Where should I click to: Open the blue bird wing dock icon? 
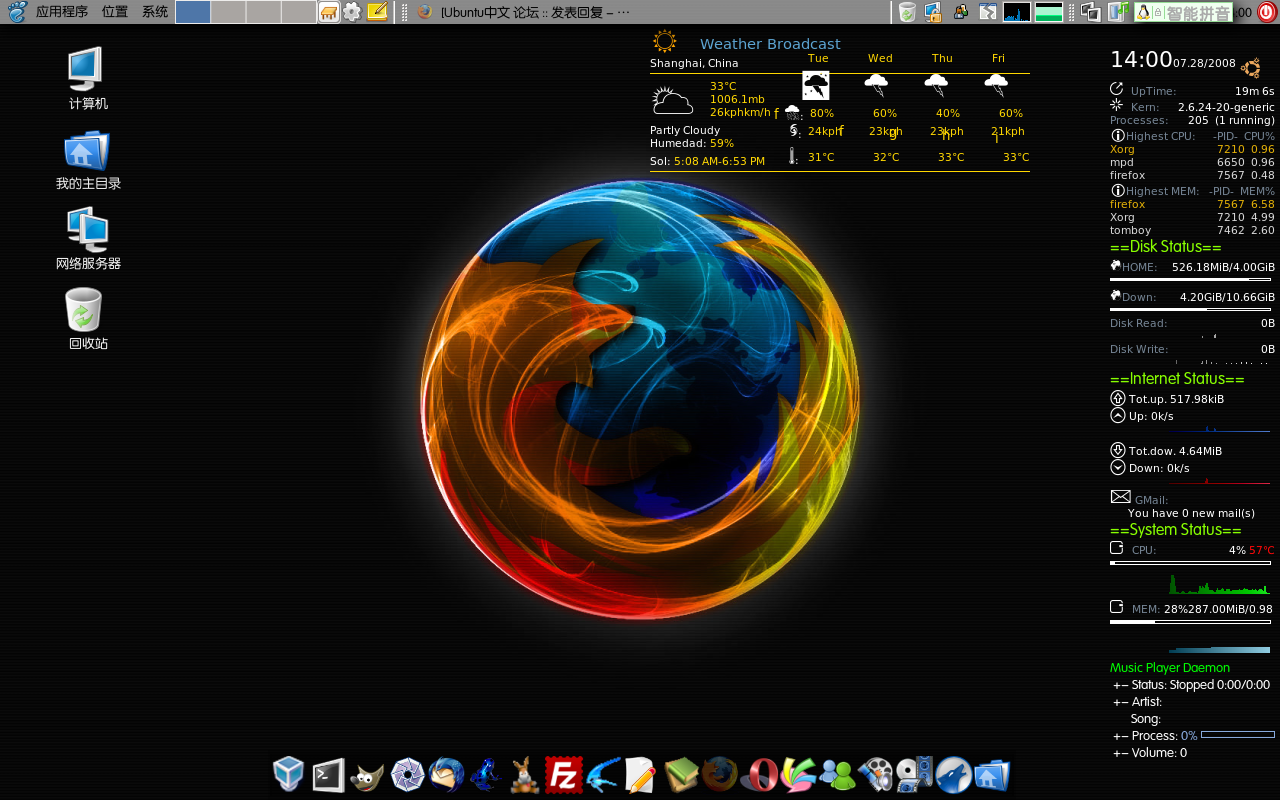pos(603,775)
